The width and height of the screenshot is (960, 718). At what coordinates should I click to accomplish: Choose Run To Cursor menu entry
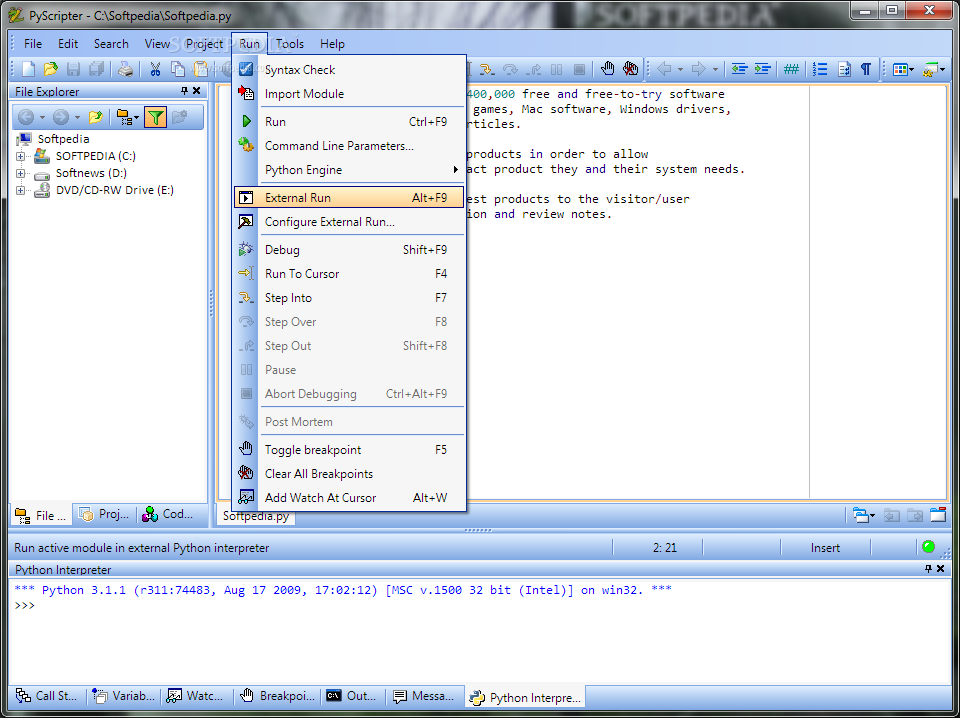349,274
